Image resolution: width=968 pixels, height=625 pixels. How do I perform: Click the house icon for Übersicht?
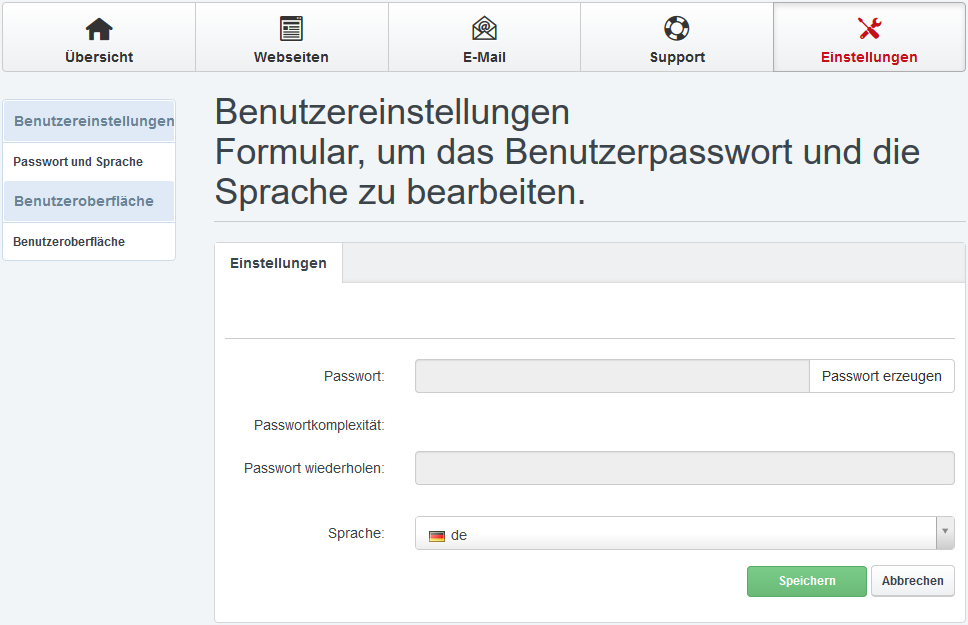(x=99, y=28)
